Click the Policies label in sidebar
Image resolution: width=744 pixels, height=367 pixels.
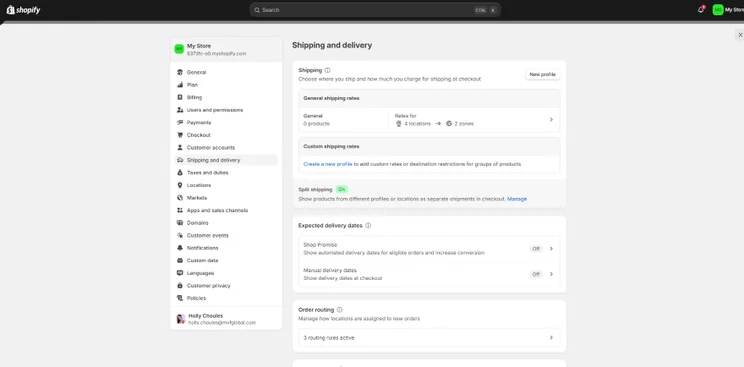point(196,298)
